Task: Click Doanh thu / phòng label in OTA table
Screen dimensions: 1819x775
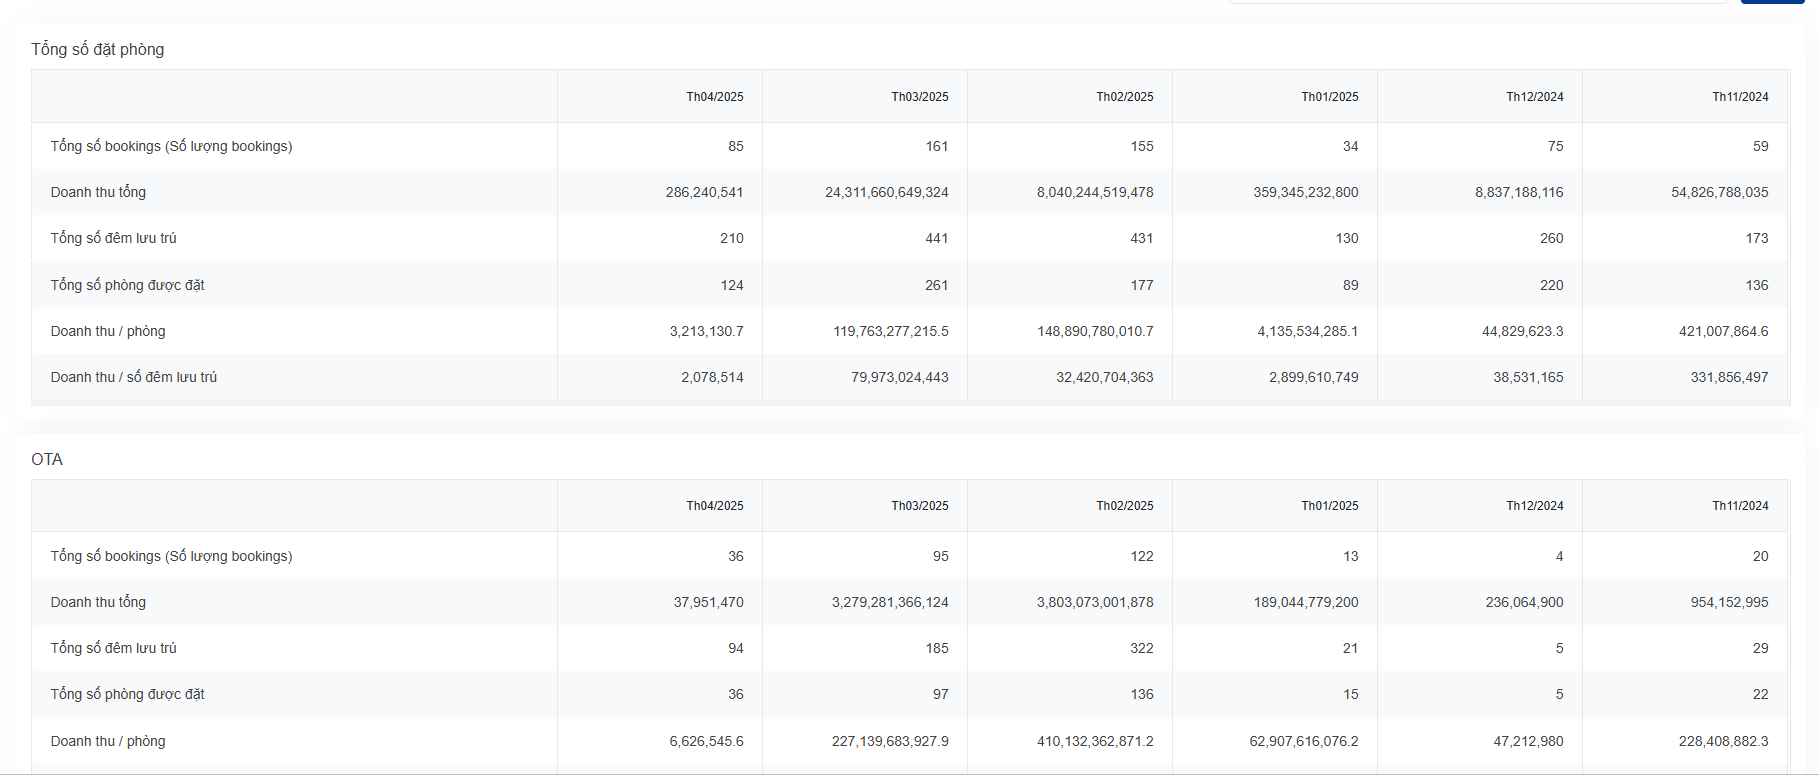Action: (x=108, y=741)
